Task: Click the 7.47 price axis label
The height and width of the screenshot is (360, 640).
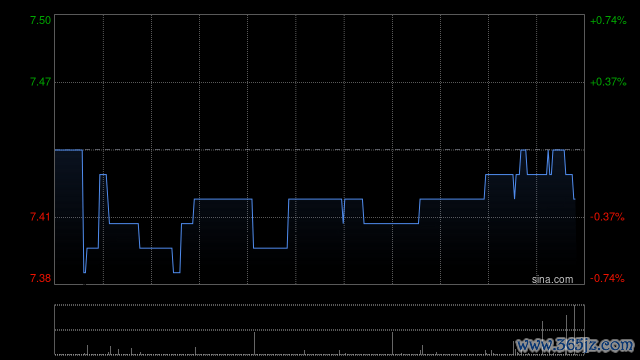Action: tap(40, 82)
